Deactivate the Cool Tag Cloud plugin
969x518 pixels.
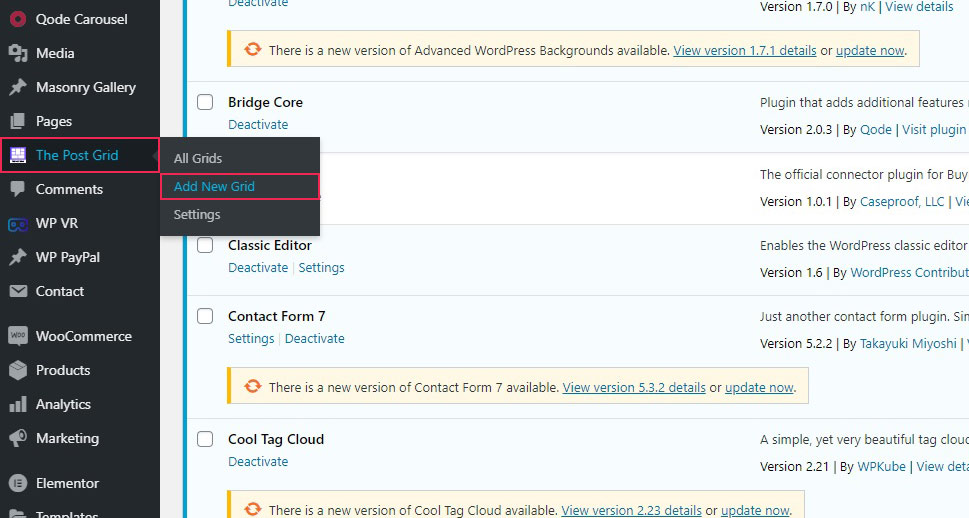[258, 462]
